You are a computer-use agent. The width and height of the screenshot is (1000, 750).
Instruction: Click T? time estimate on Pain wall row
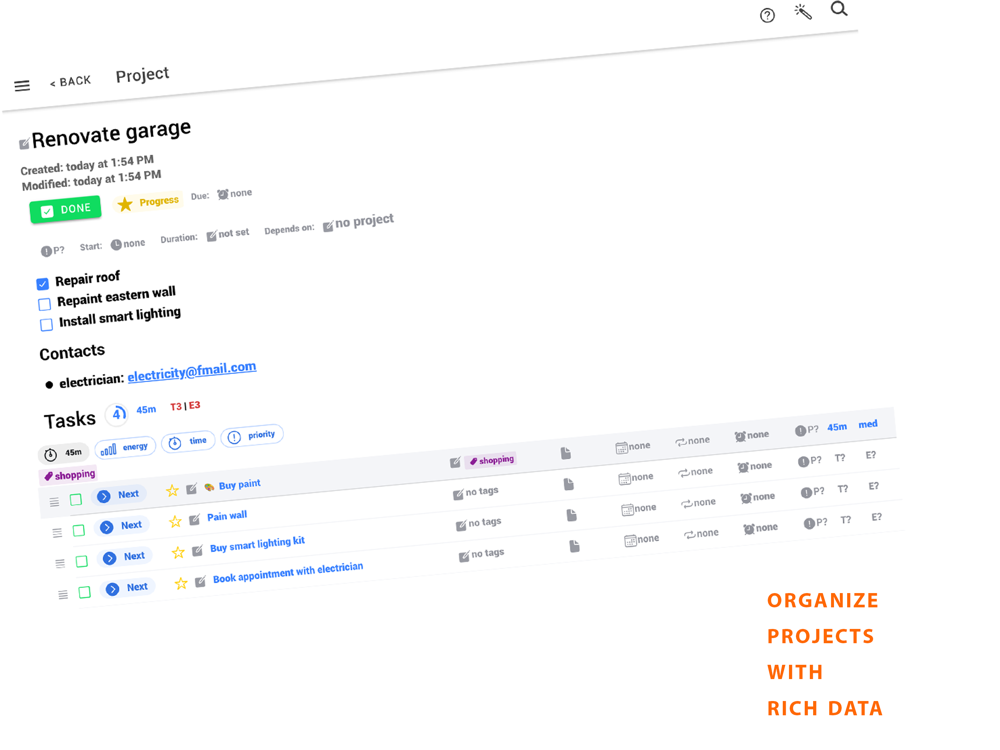pos(840,459)
